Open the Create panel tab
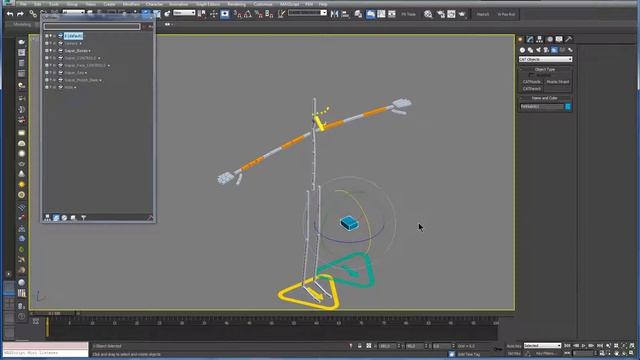Screen dimensions: 640x360 (x=520, y=39)
